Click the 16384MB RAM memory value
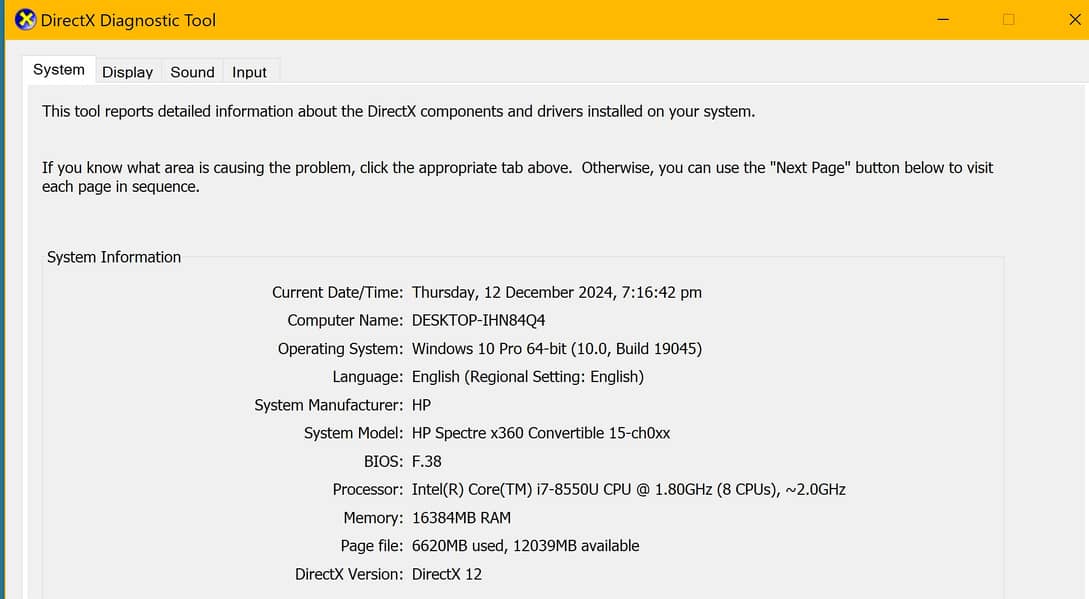The width and height of the screenshot is (1089, 599). [x=461, y=518]
